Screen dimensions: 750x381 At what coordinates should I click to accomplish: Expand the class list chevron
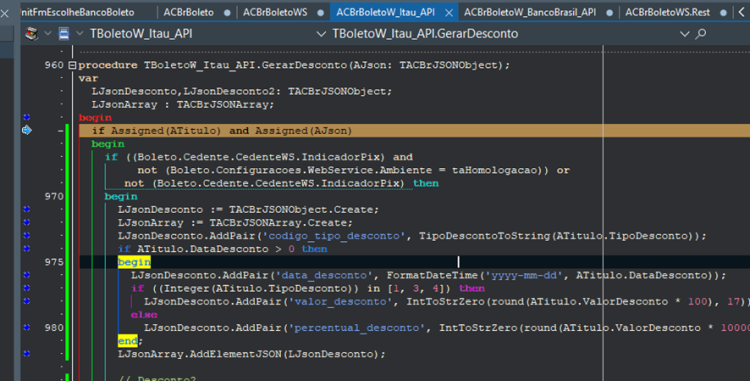click(321, 34)
